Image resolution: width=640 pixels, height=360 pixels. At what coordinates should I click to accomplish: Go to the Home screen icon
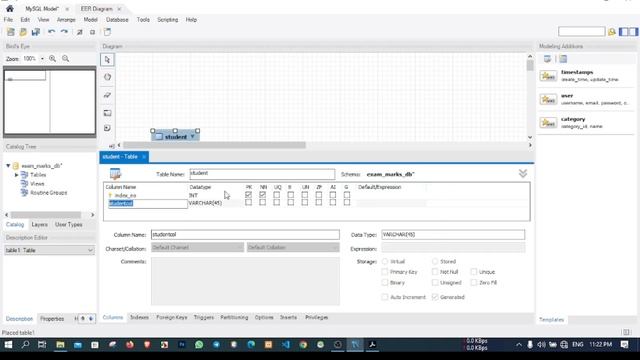[x=9, y=8]
